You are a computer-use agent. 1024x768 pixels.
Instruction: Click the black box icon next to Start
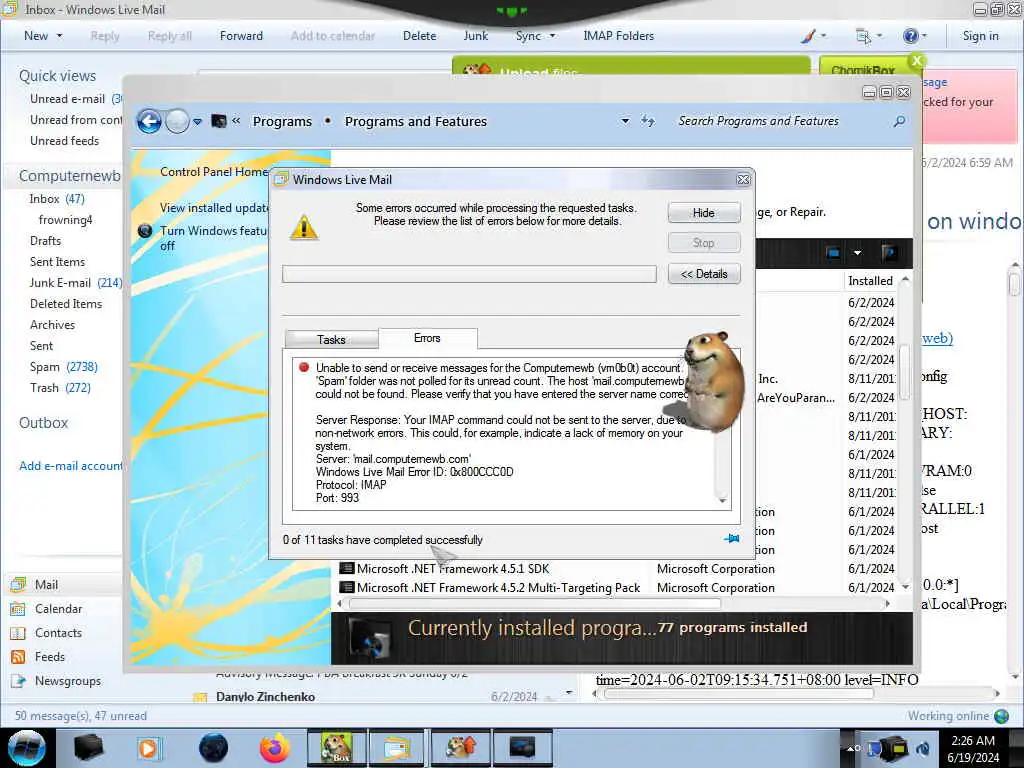(89, 748)
